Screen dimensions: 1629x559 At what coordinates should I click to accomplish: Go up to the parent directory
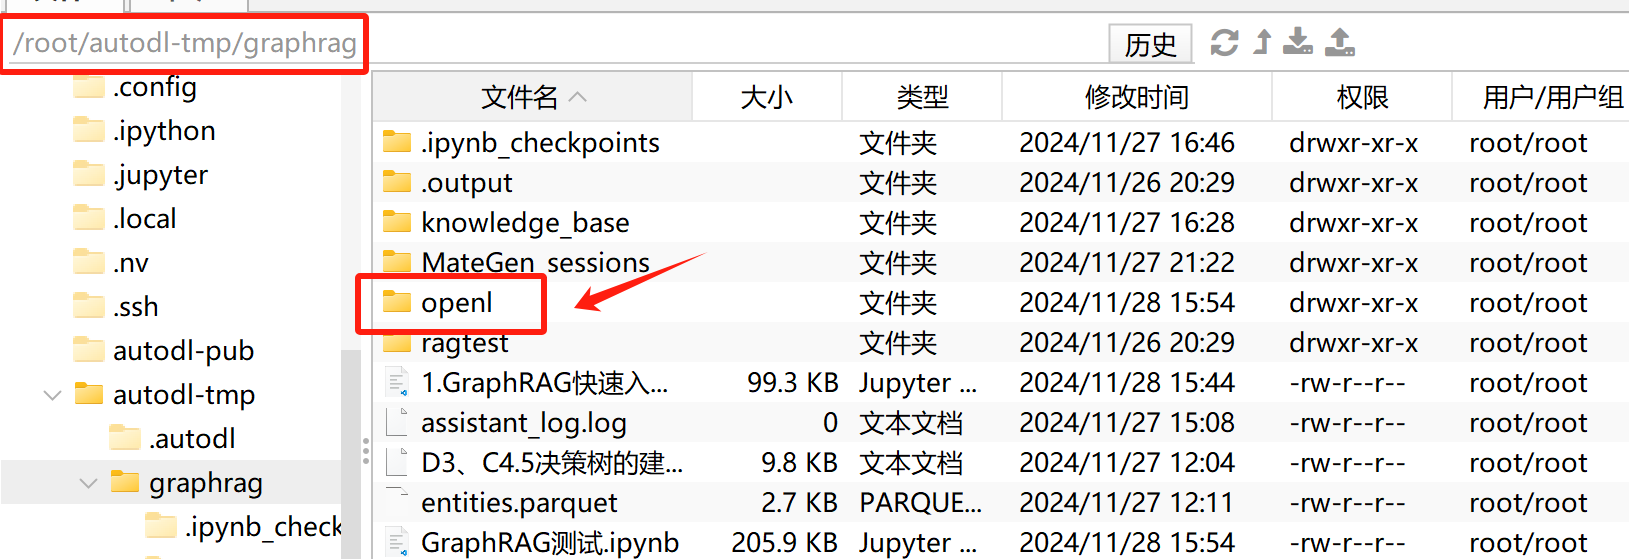click(x=1263, y=42)
